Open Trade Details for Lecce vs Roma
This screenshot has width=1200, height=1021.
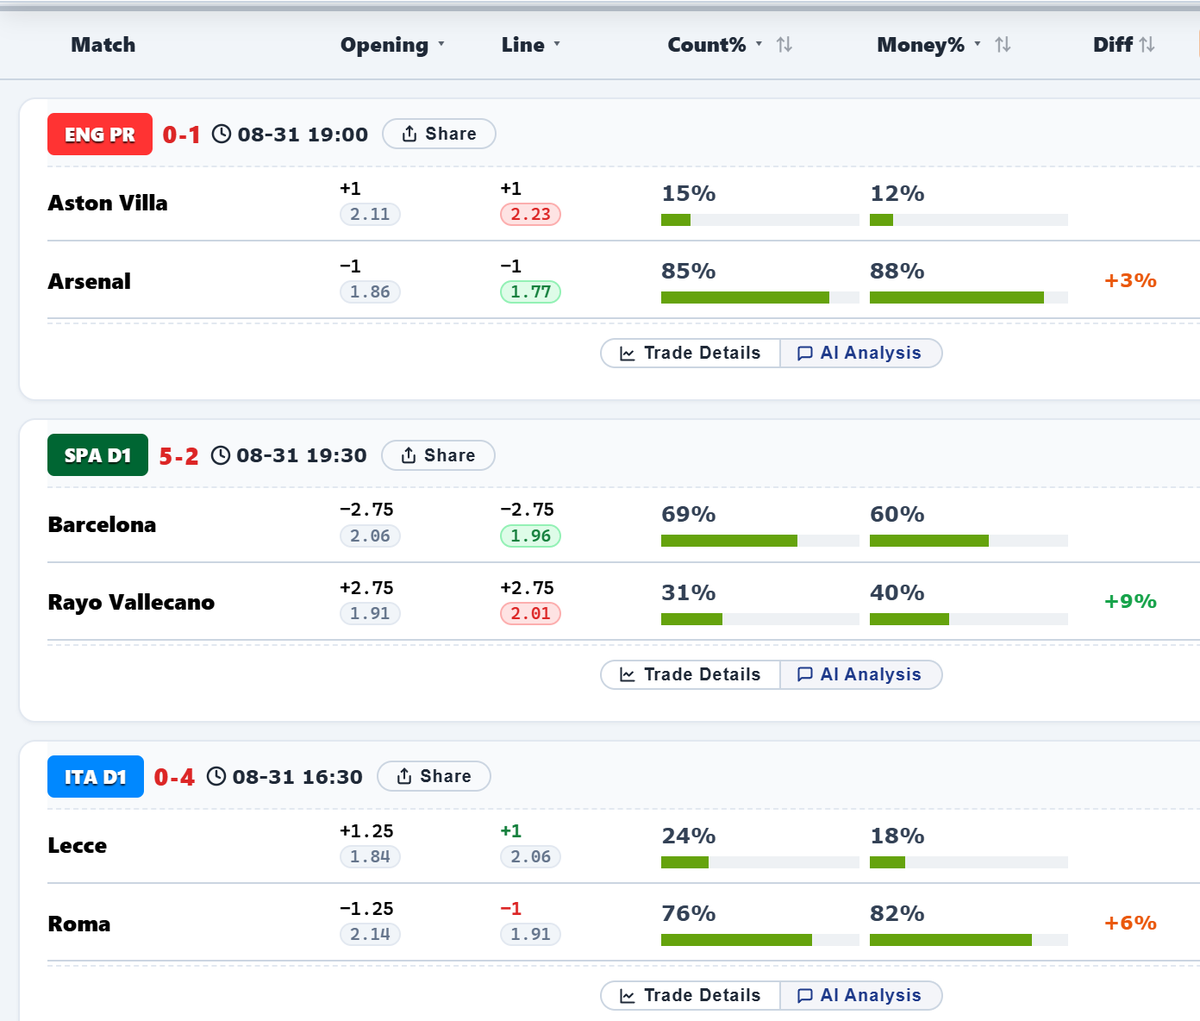[x=690, y=995]
